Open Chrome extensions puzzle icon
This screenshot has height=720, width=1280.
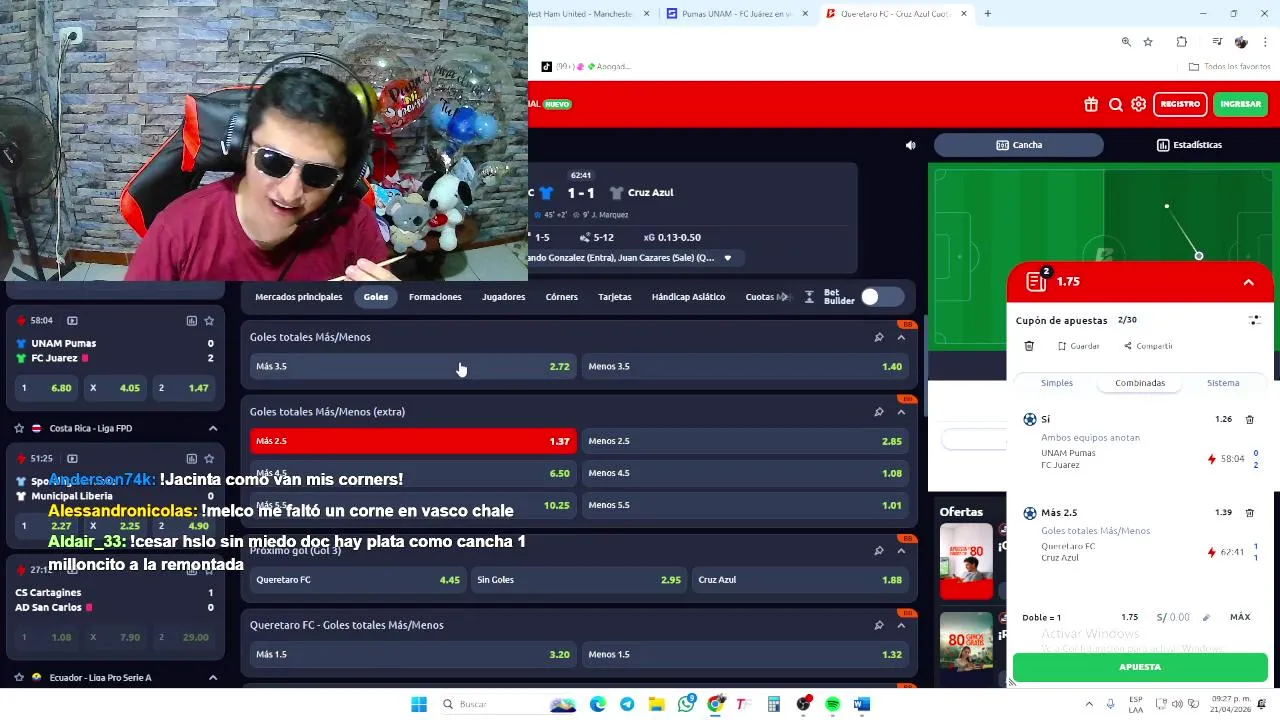click(x=1182, y=42)
